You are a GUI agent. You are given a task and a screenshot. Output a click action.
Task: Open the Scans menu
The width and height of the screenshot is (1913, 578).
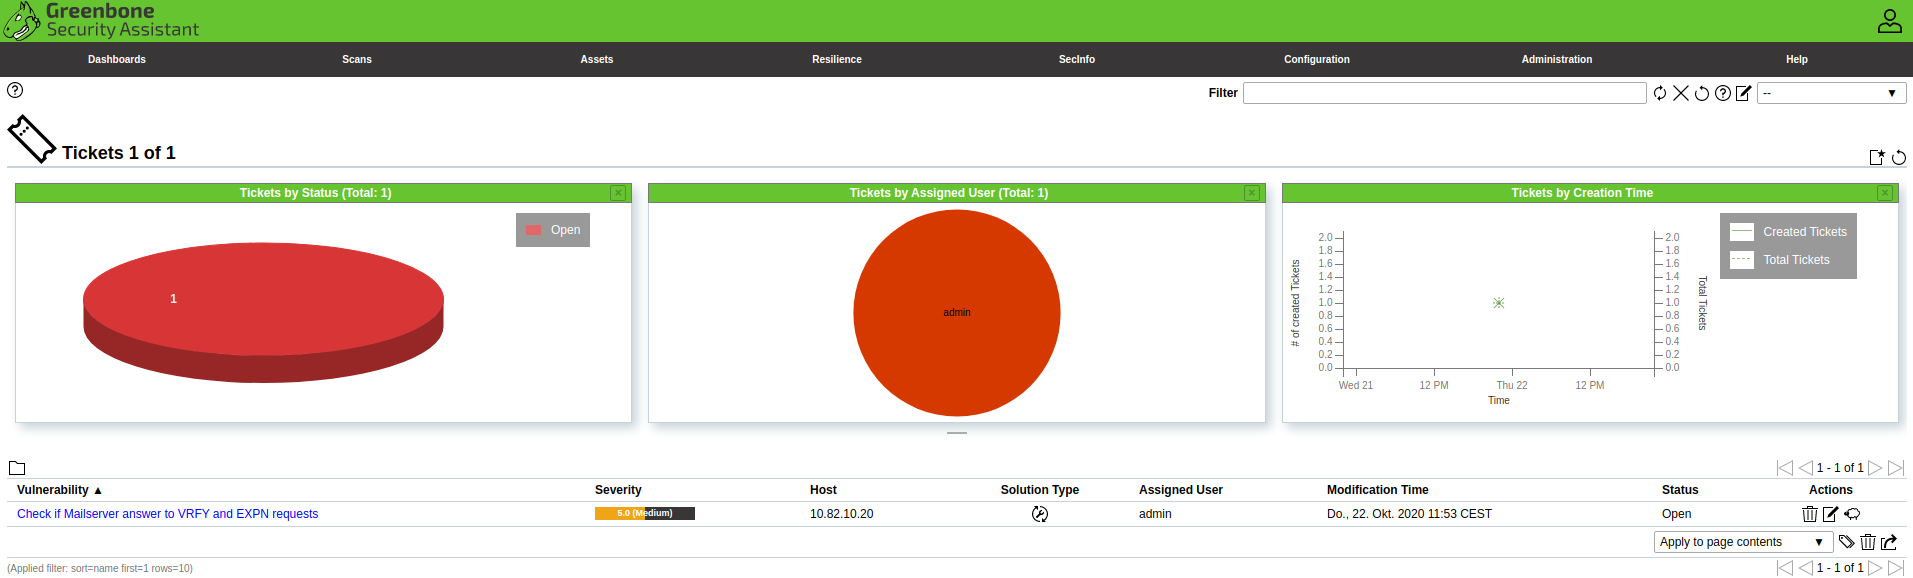357,59
